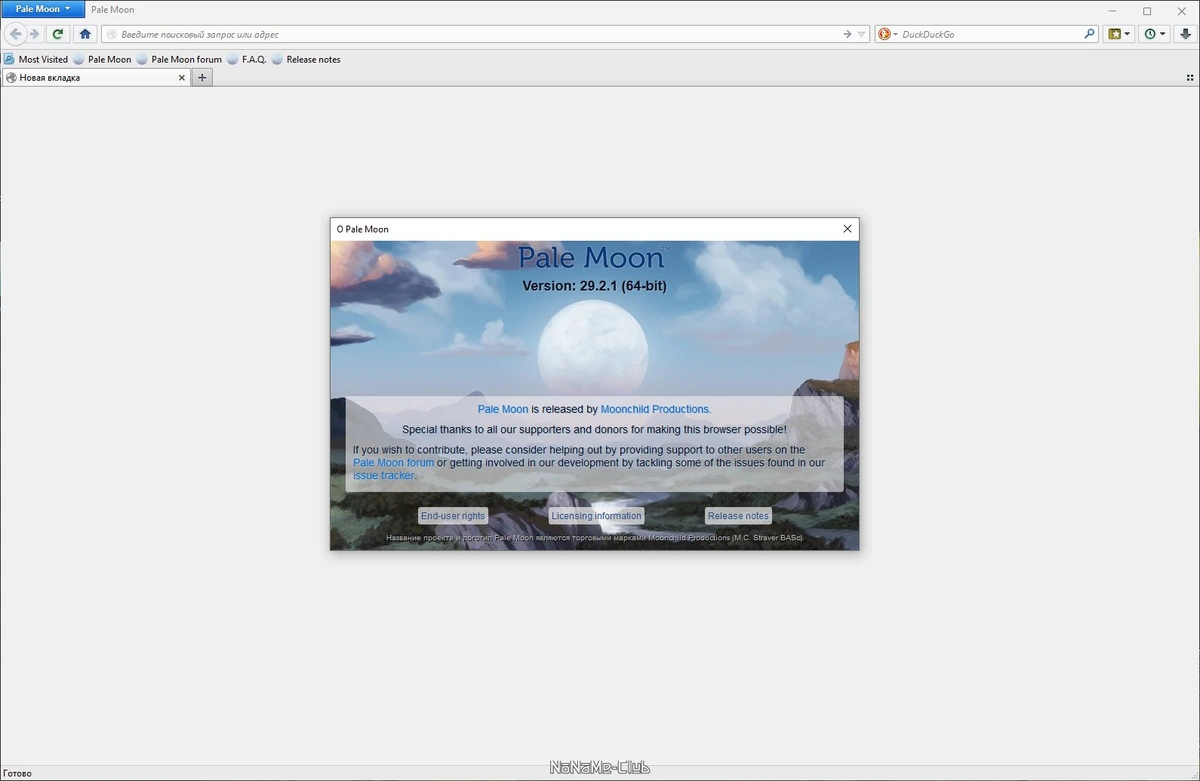Click the Готово status bar text
The height and width of the screenshot is (781, 1200).
(x=17, y=773)
